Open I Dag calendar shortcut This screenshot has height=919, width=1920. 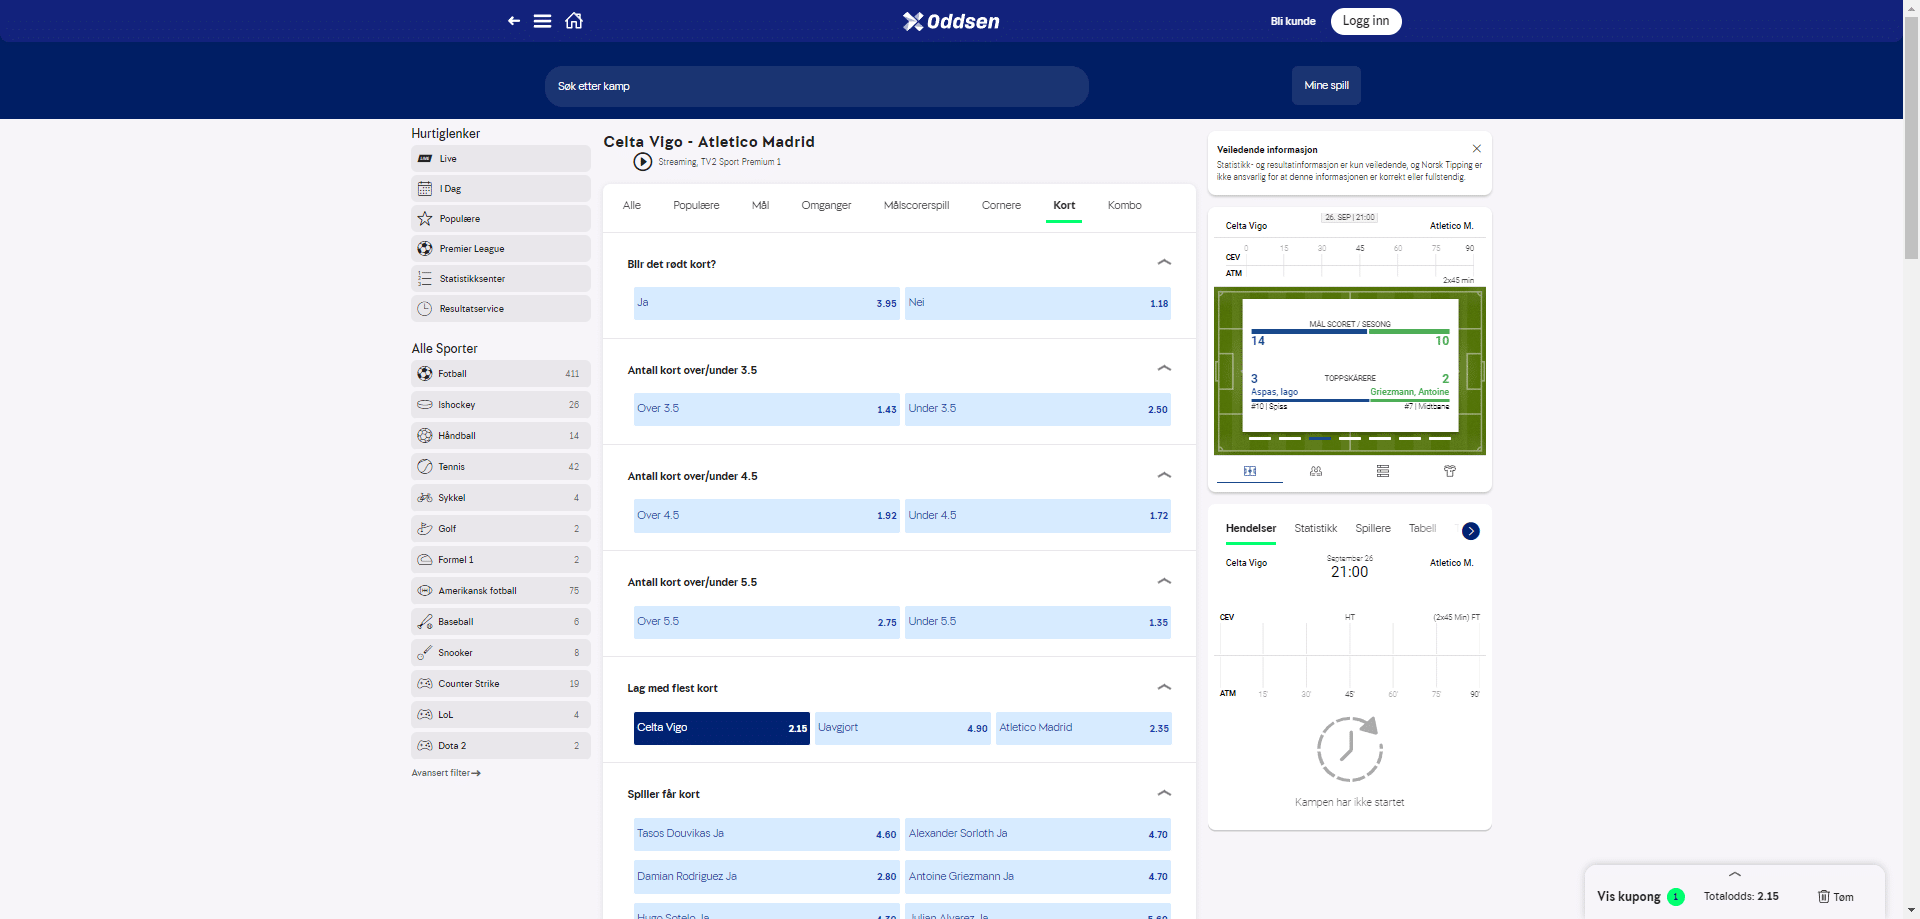(x=501, y=189)
